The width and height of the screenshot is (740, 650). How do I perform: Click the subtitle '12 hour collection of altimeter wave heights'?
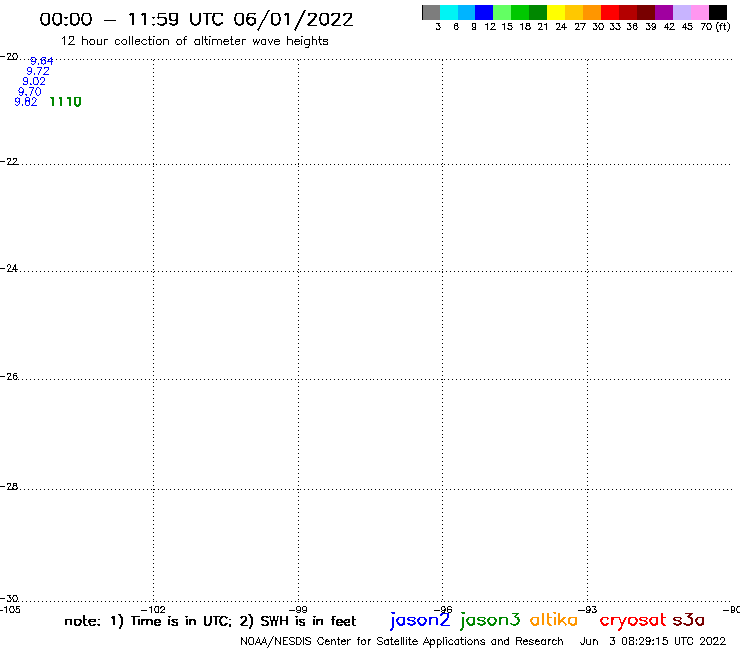pyautogui.click(x=194, y=41)
